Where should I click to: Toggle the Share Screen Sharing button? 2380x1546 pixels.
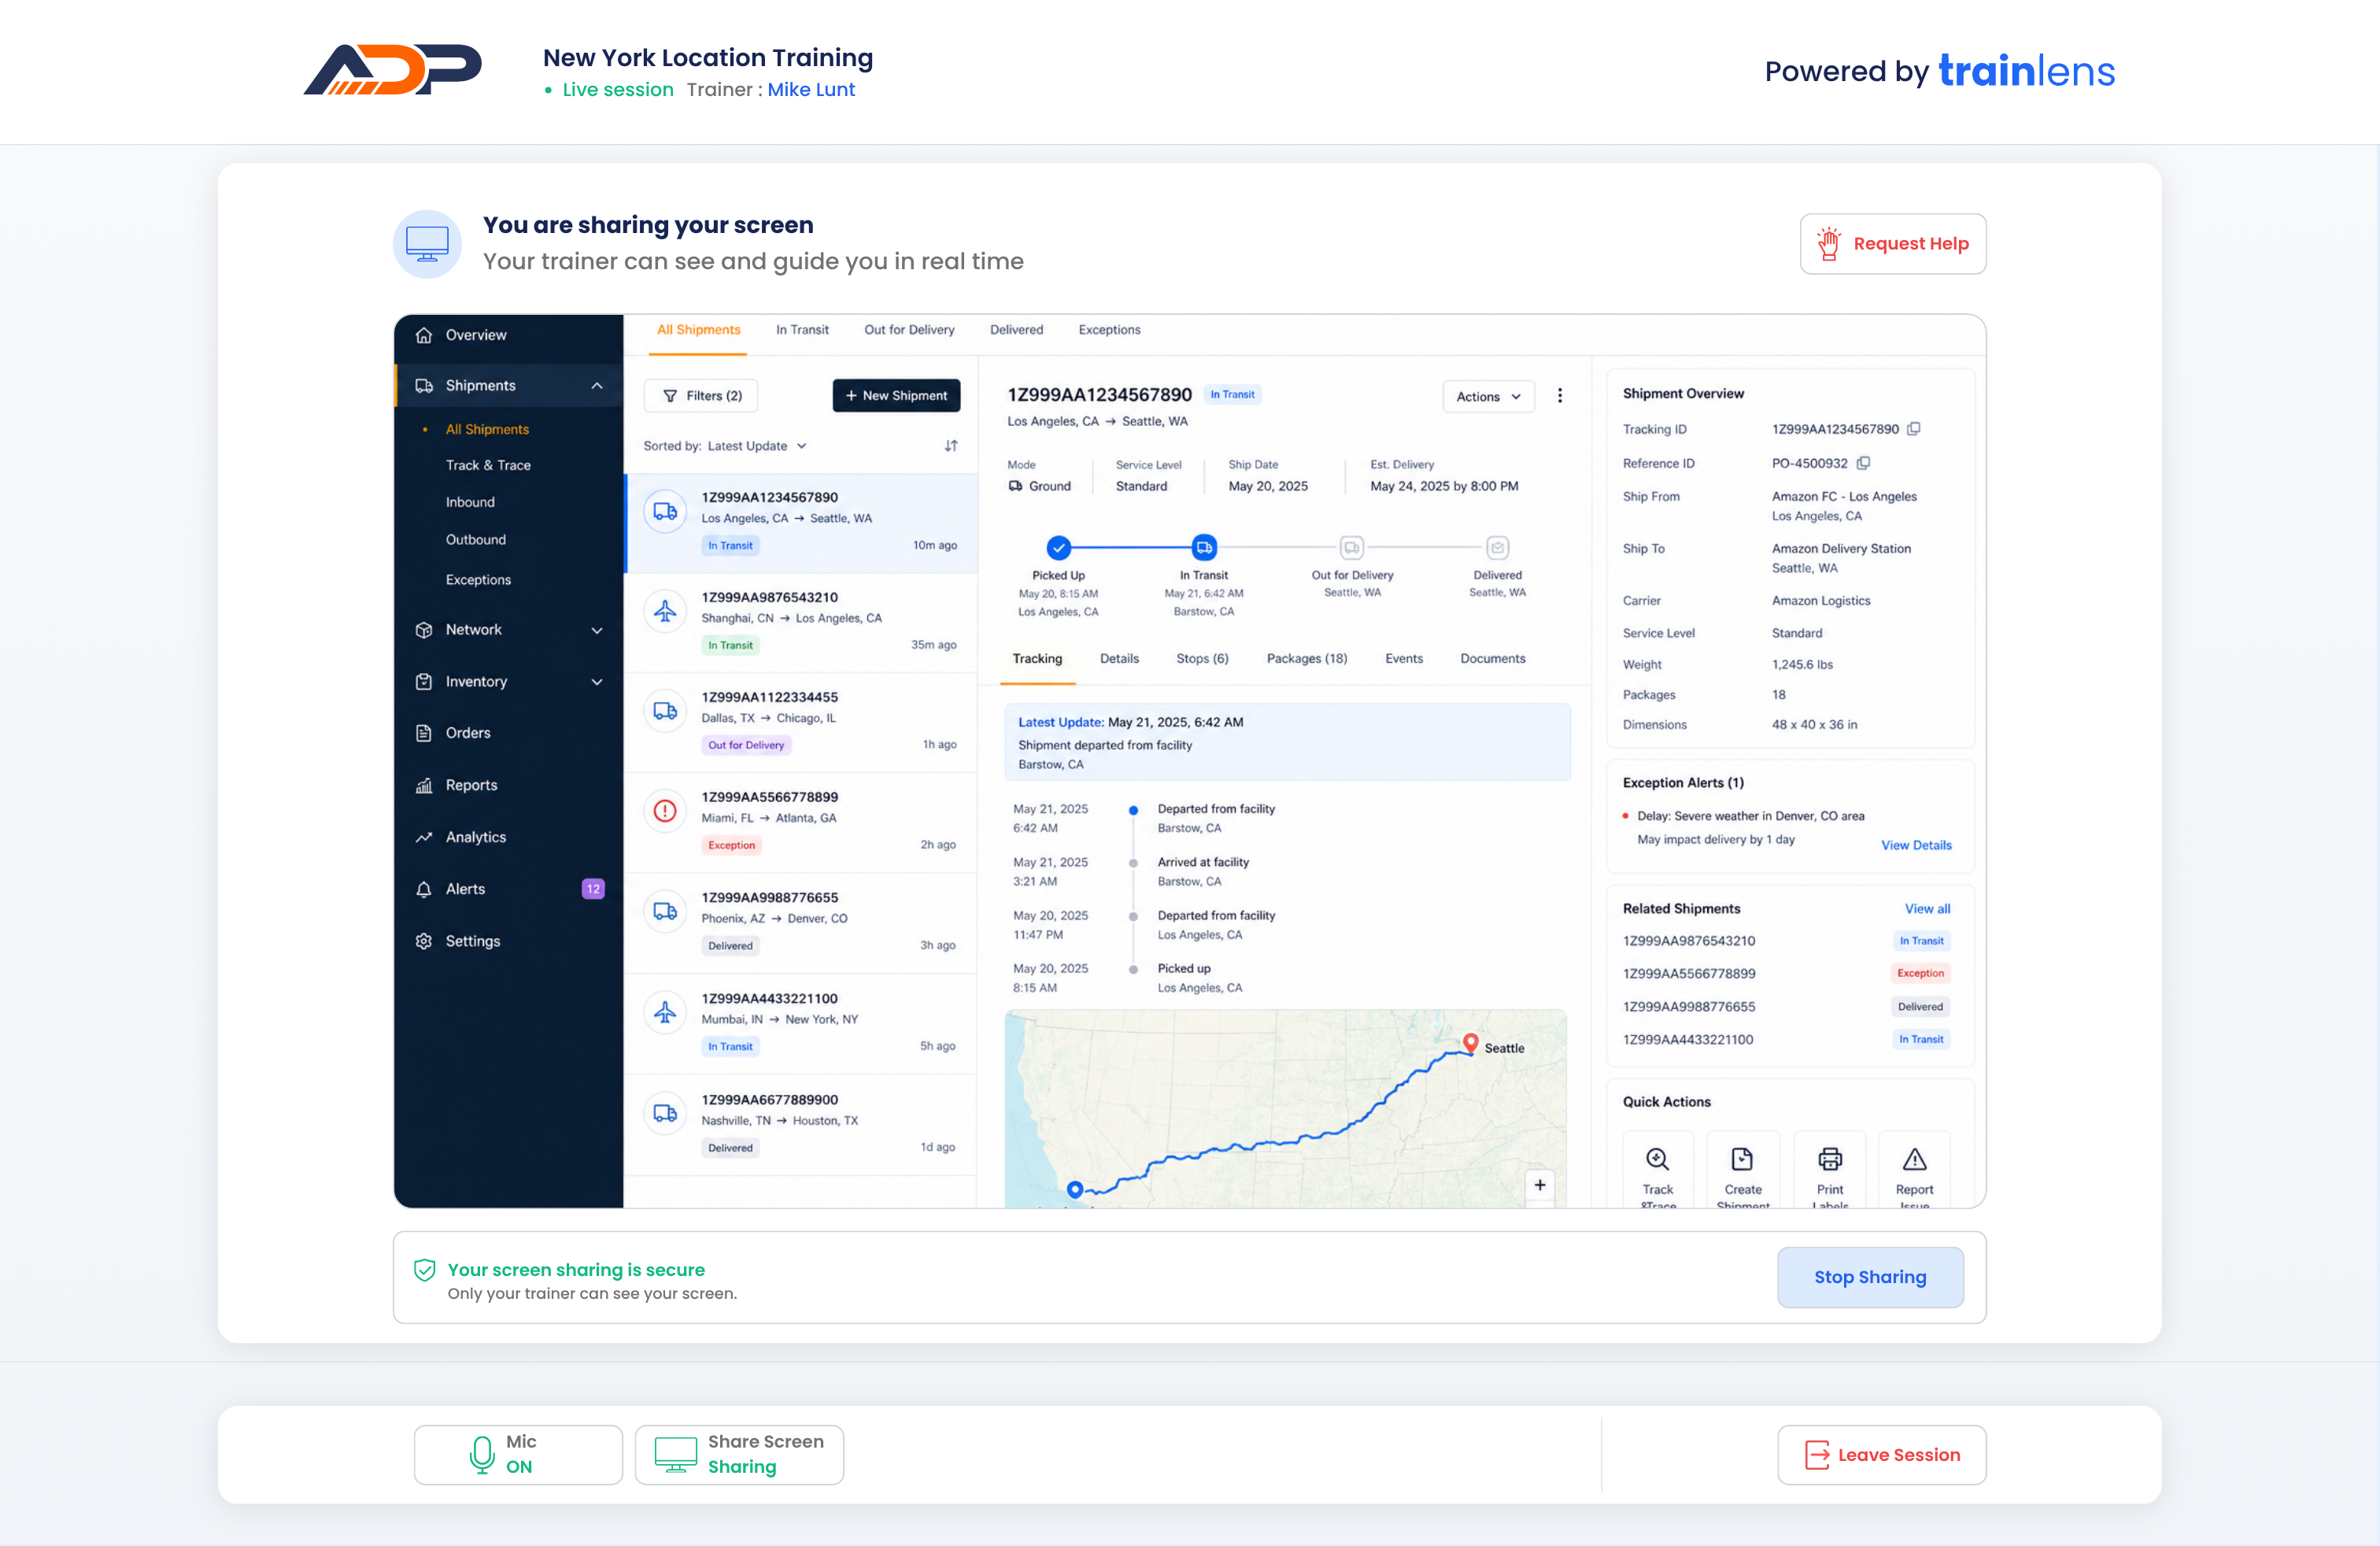(739, 1454)
